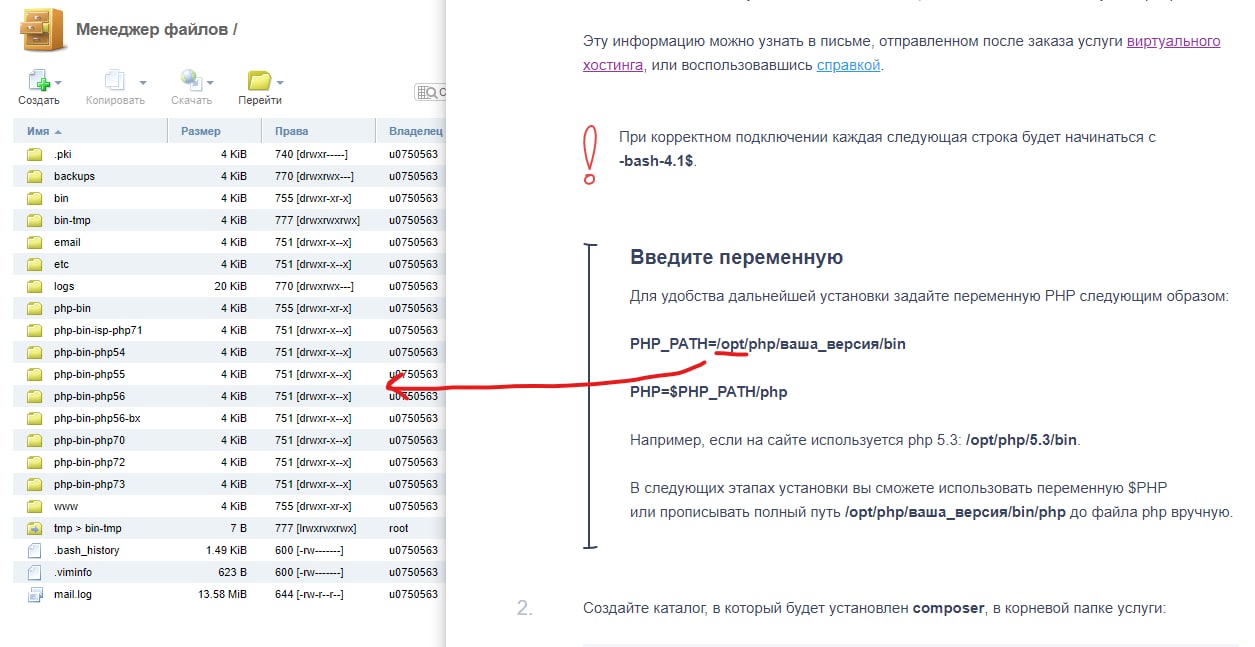
Task: Select the php-bin-php56 folder icon
Action: point(35,396)
